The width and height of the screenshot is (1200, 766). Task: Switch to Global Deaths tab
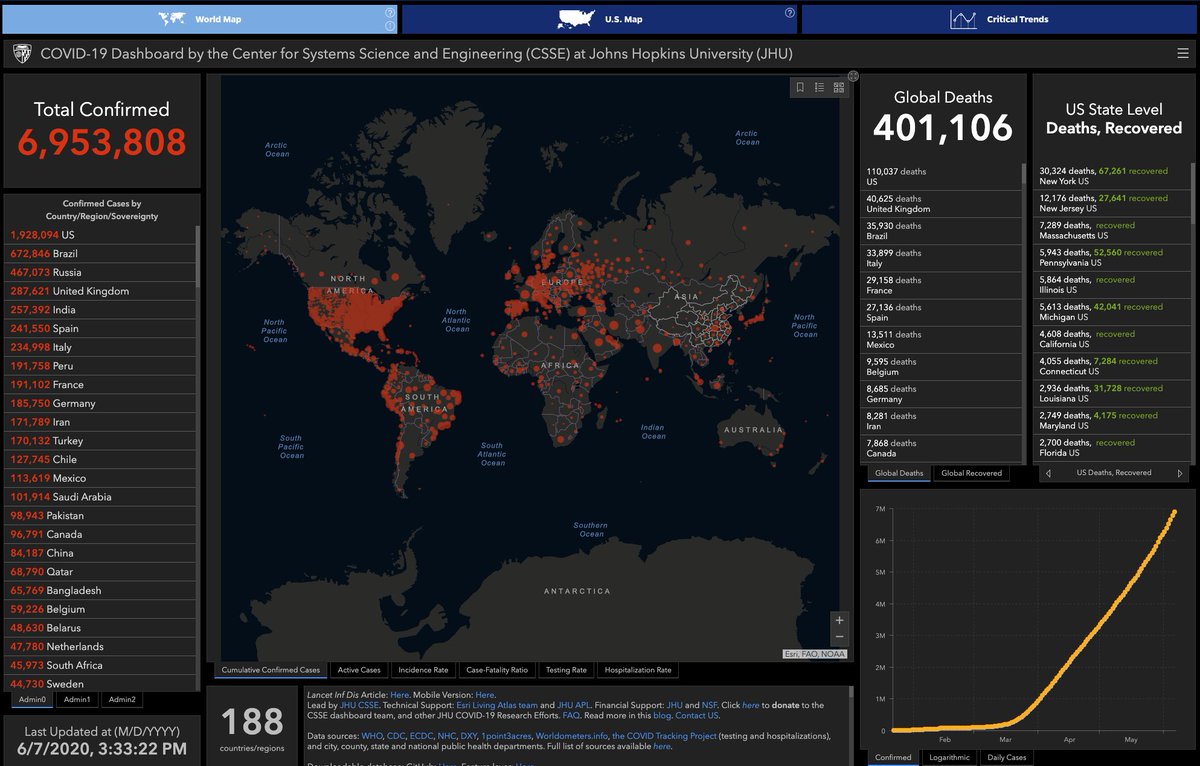click(x=899, y=473)
